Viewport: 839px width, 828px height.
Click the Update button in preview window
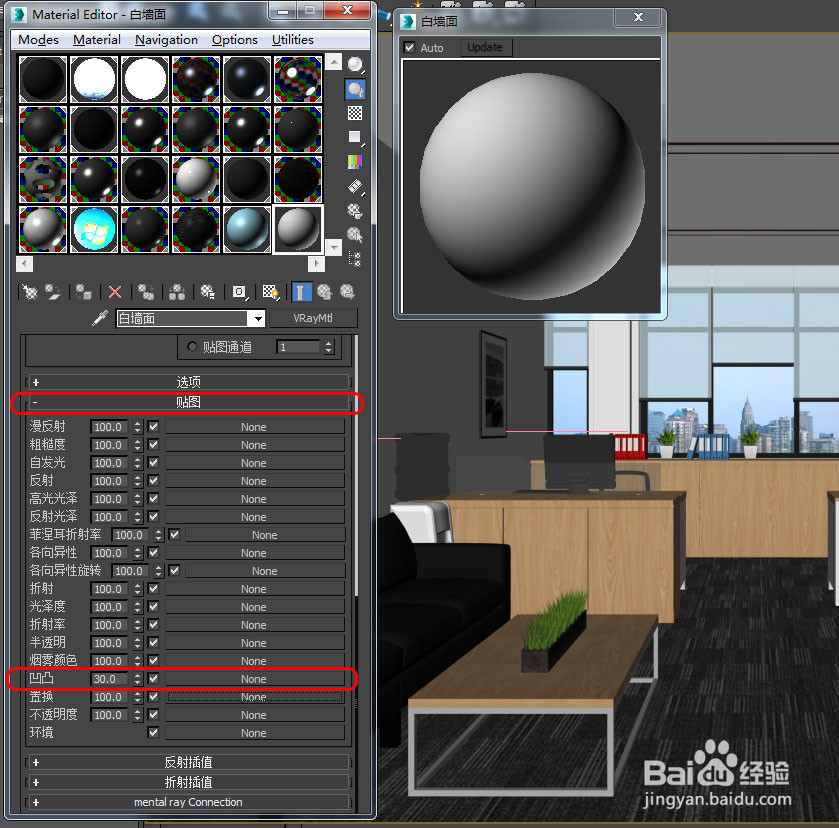[x=485, y=47]
